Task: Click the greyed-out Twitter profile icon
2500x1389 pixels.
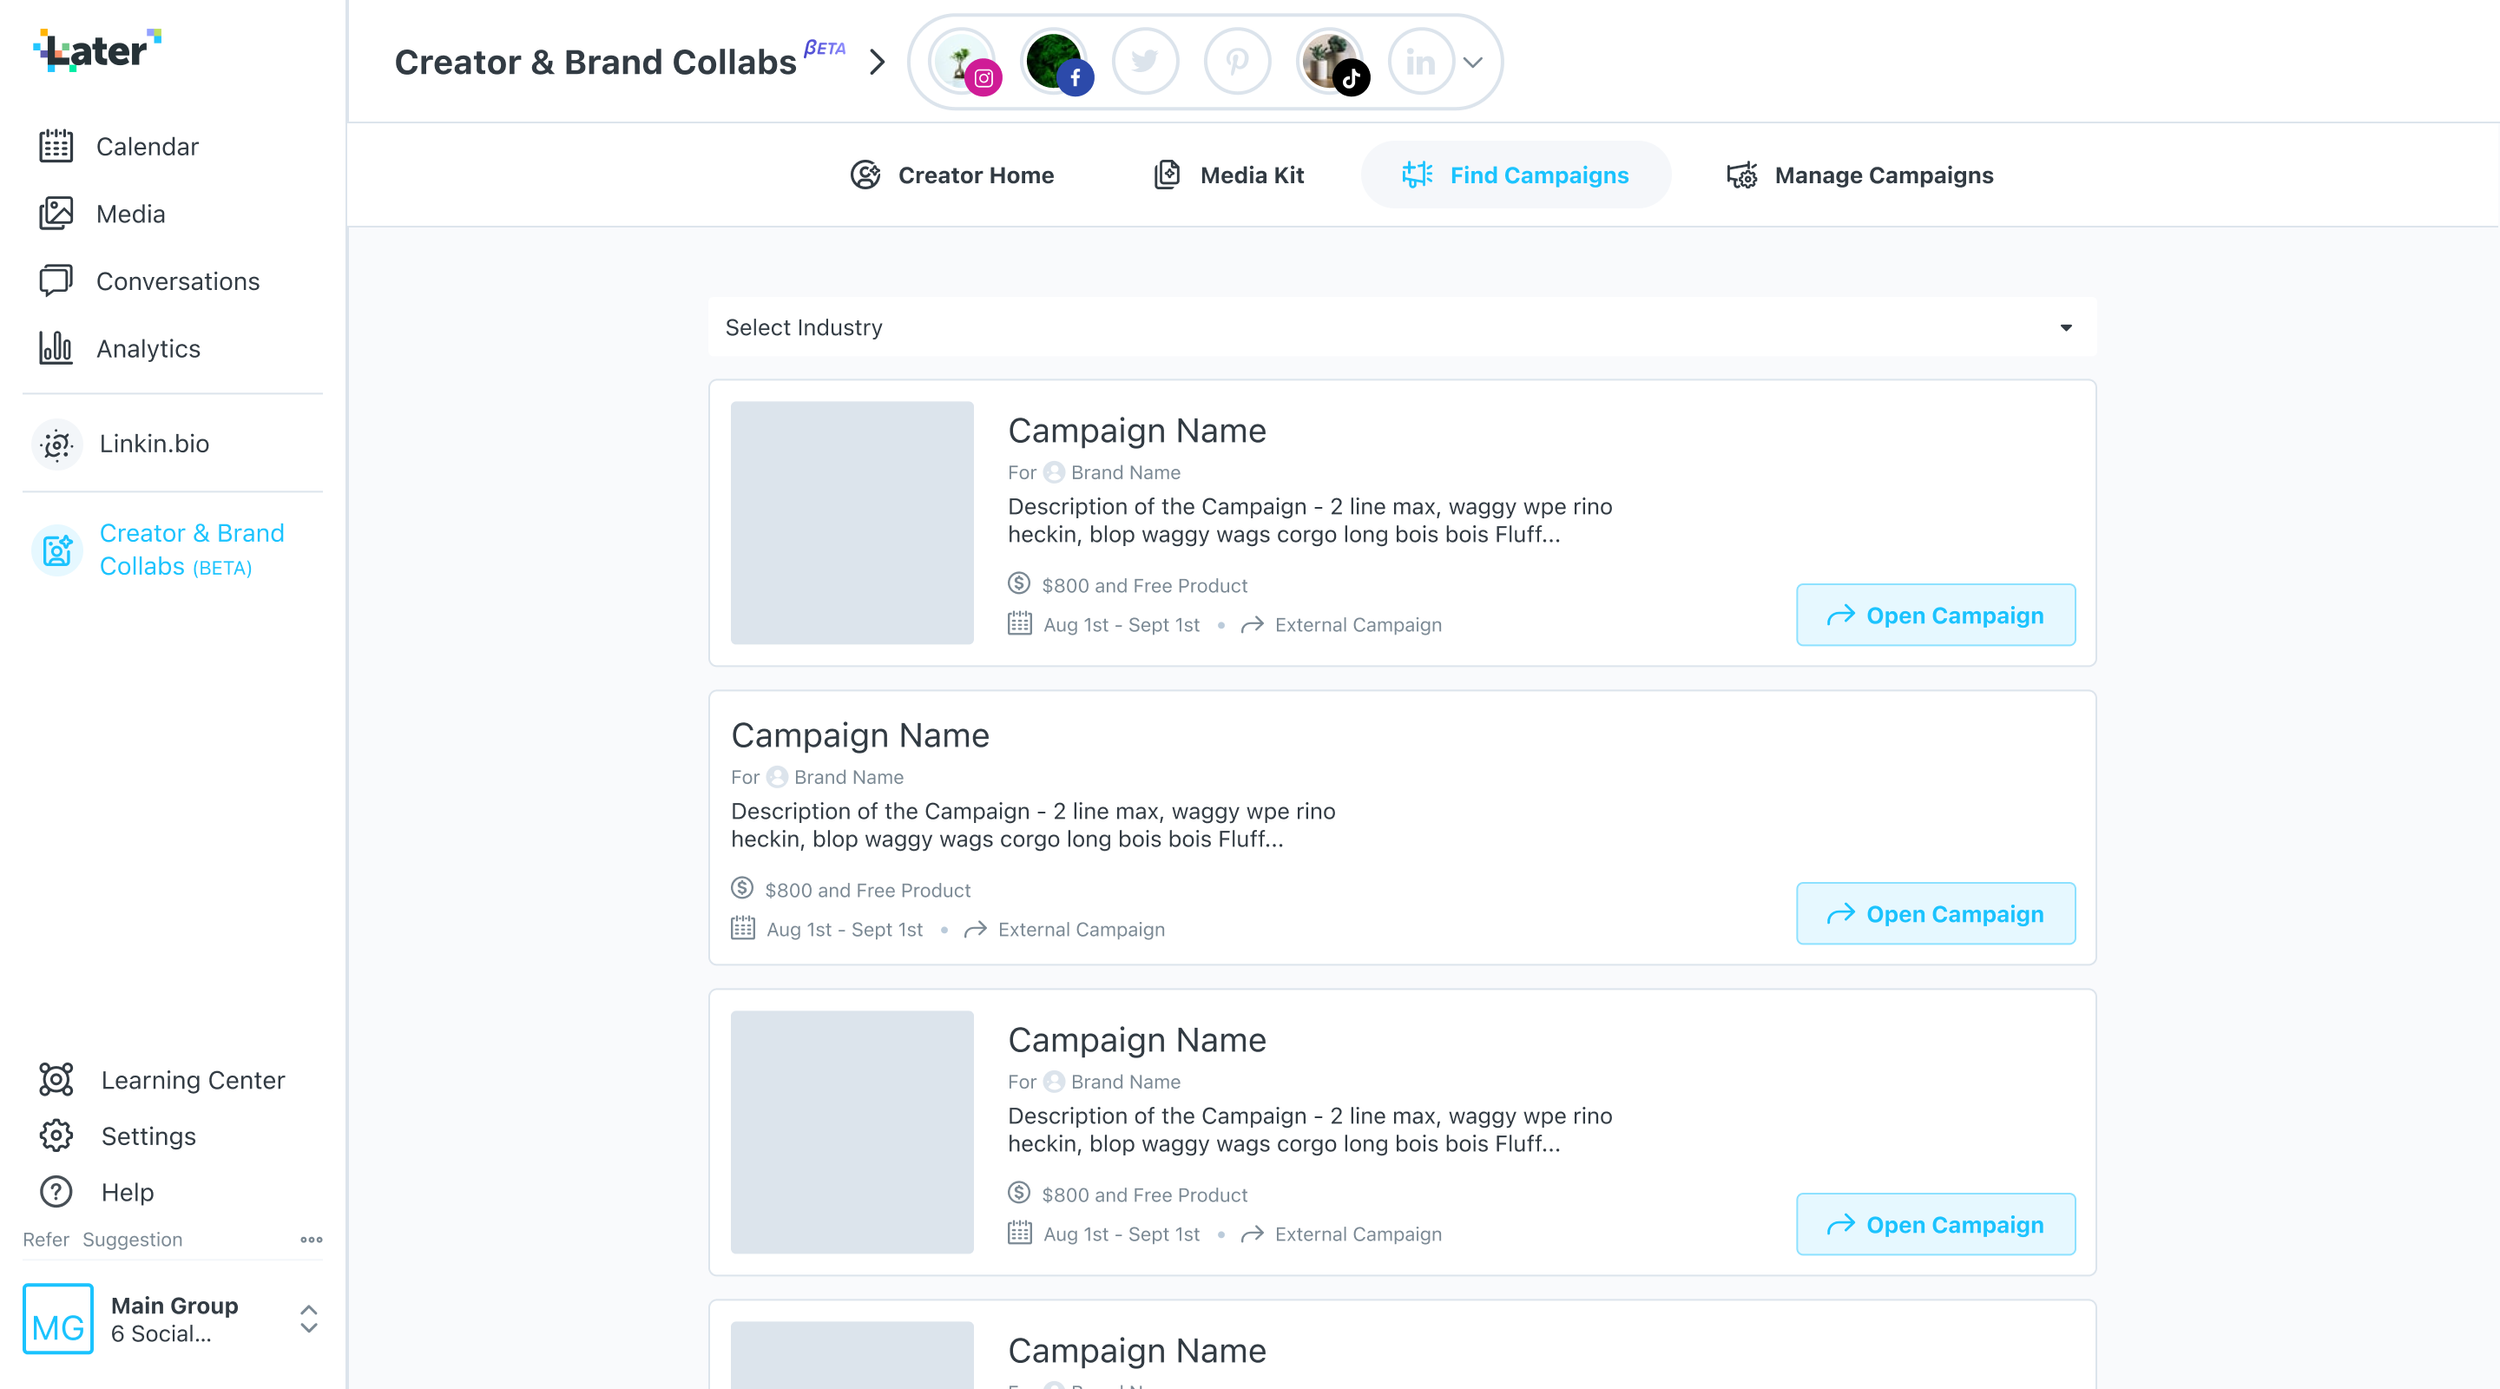Action: [x=1145, y=62]
